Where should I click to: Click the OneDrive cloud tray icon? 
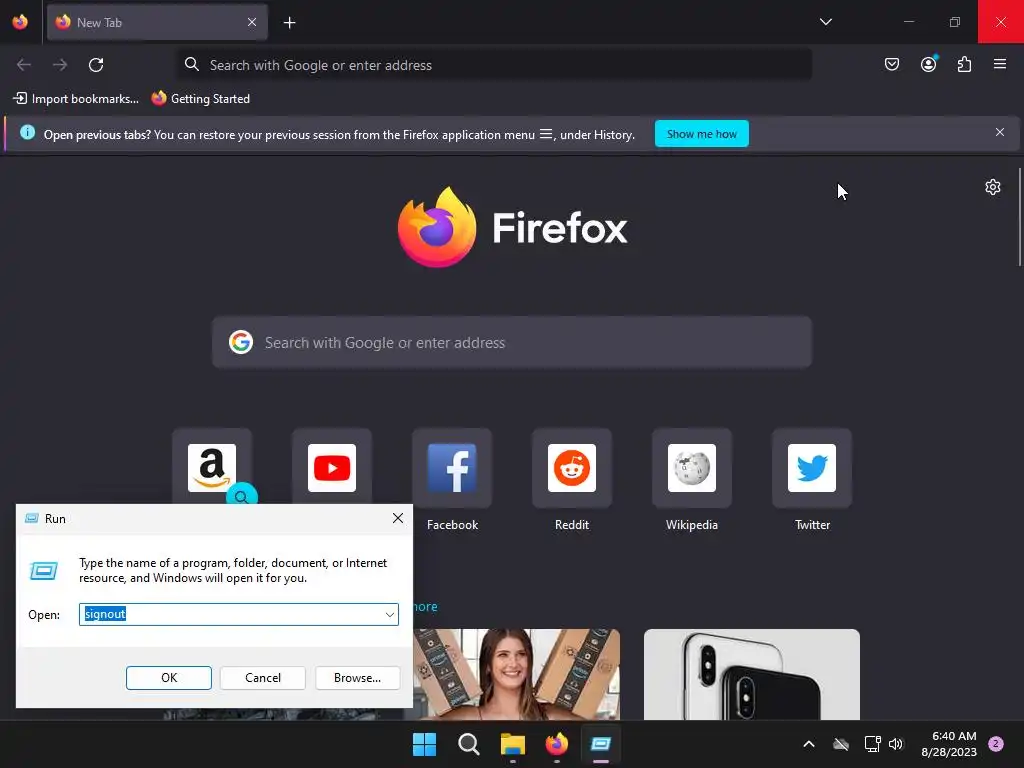click(x=841, y=744)
